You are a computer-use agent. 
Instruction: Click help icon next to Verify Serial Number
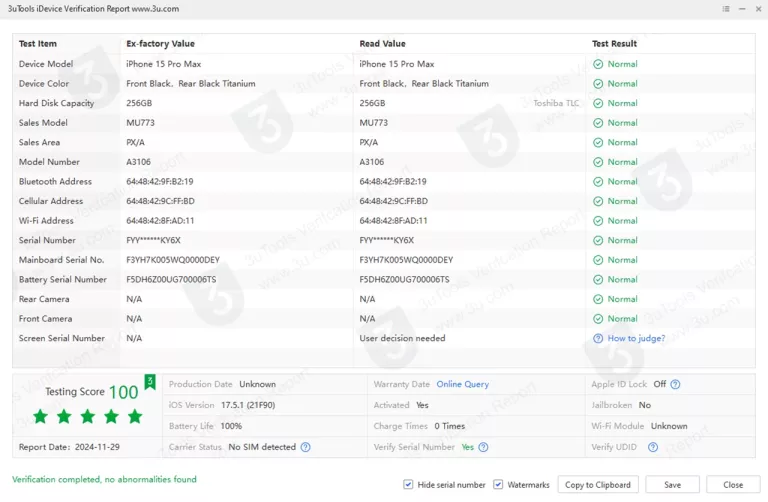tap(482, 447)
